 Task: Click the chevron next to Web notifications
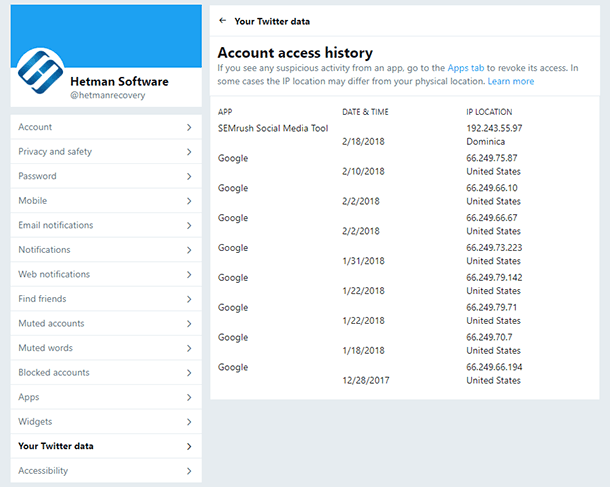pos(189,275)
